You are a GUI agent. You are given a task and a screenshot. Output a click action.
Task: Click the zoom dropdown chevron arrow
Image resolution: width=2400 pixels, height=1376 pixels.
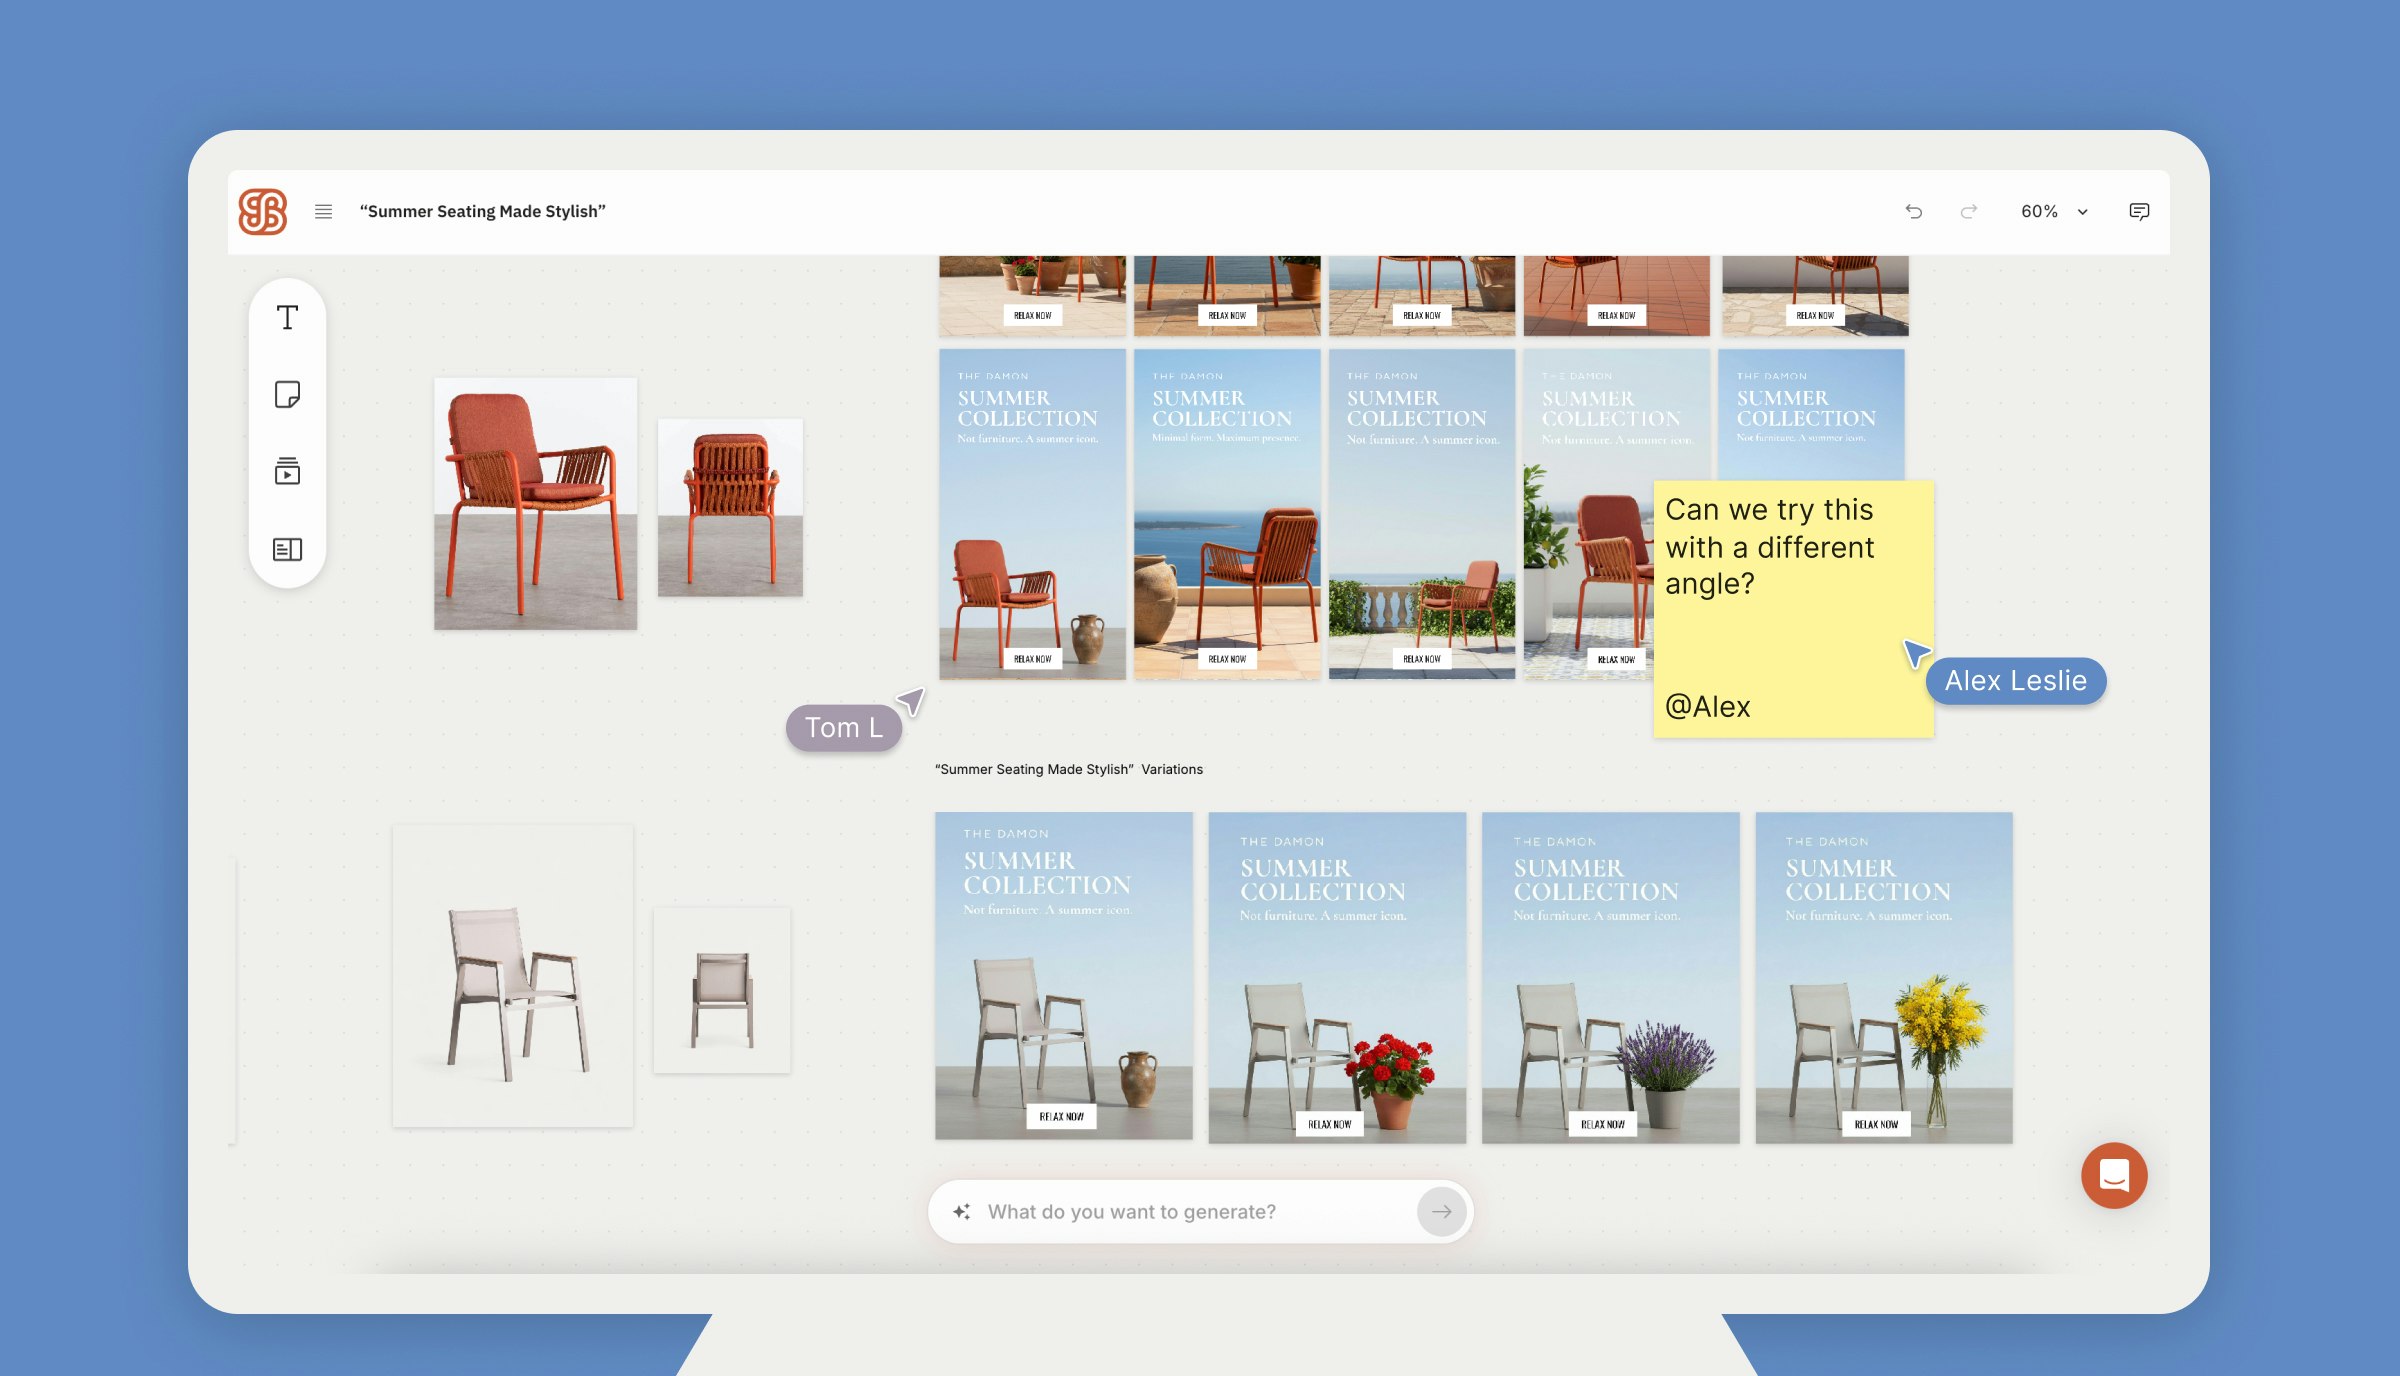[x=2083, y=212]
